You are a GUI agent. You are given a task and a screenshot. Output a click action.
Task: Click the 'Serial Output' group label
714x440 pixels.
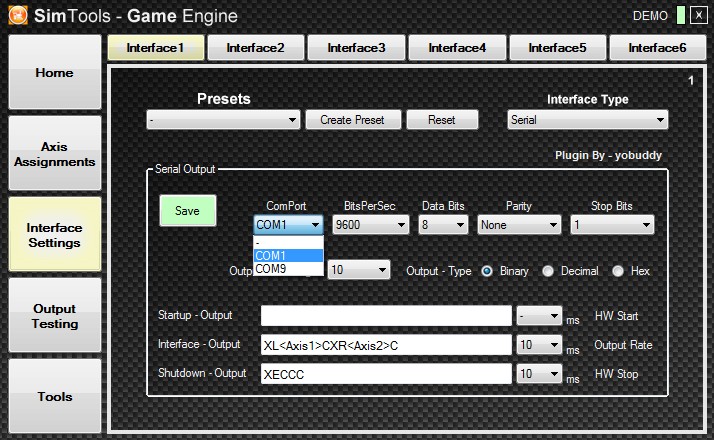185,169
